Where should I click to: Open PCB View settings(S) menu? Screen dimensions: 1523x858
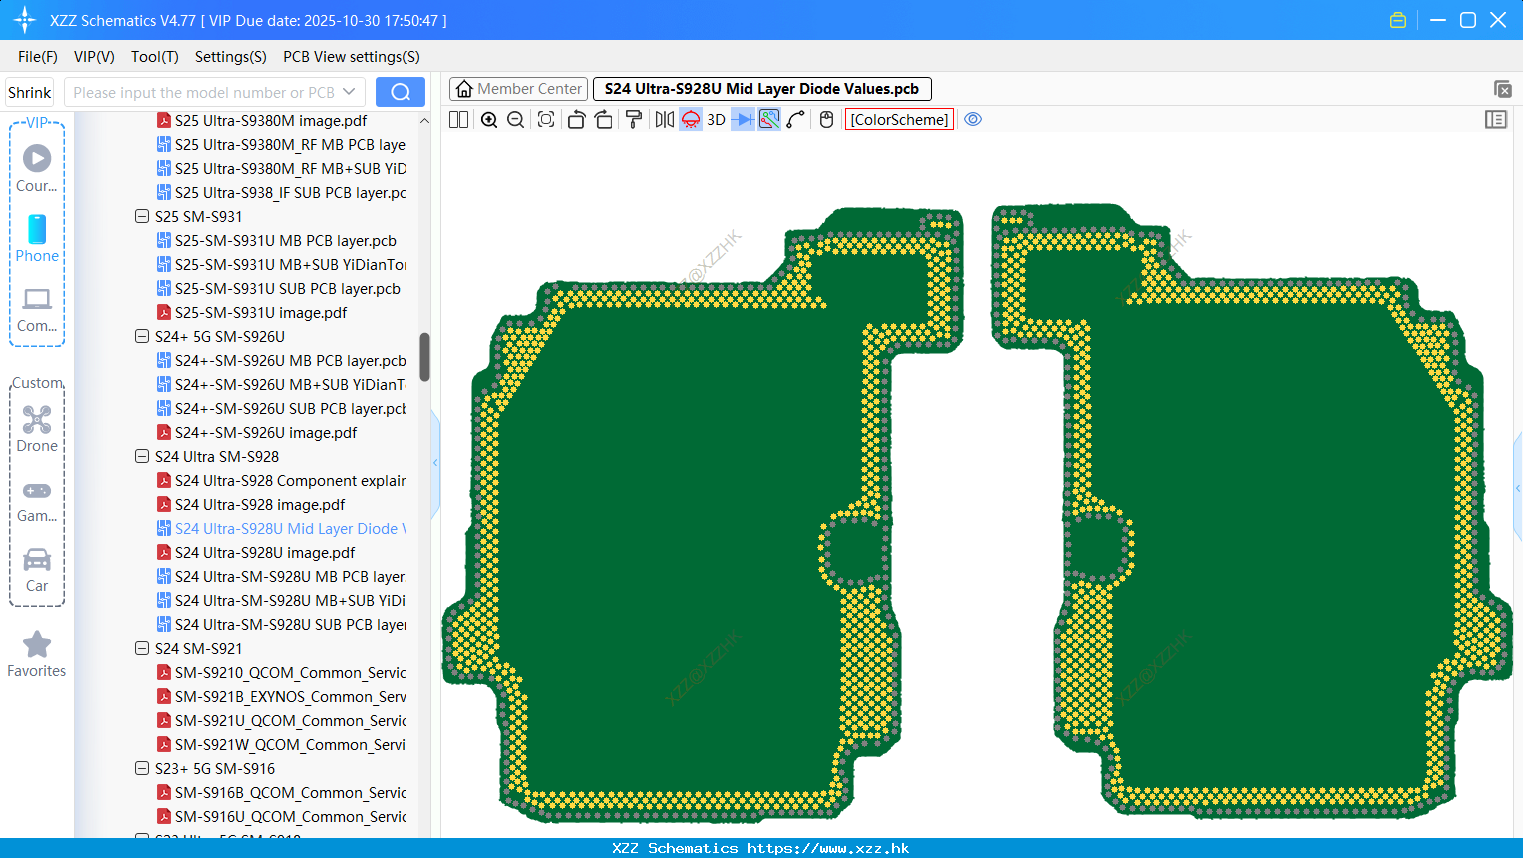[351, 57]
